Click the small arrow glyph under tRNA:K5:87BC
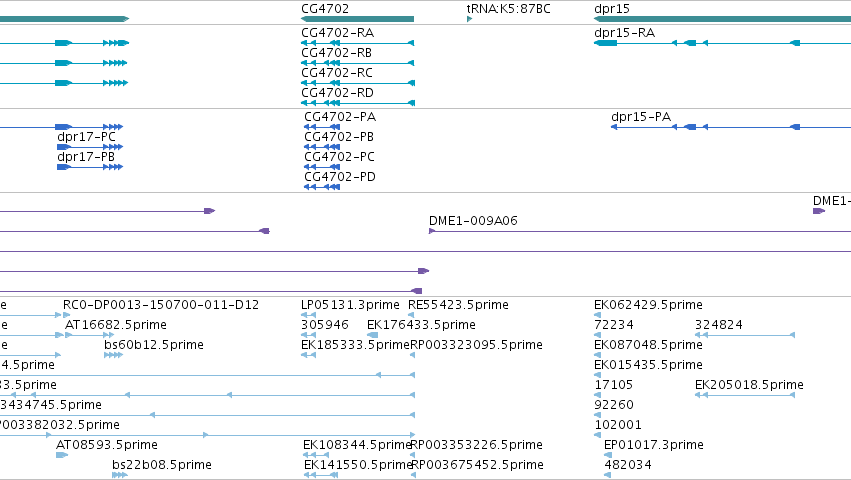 click(469, 19)
